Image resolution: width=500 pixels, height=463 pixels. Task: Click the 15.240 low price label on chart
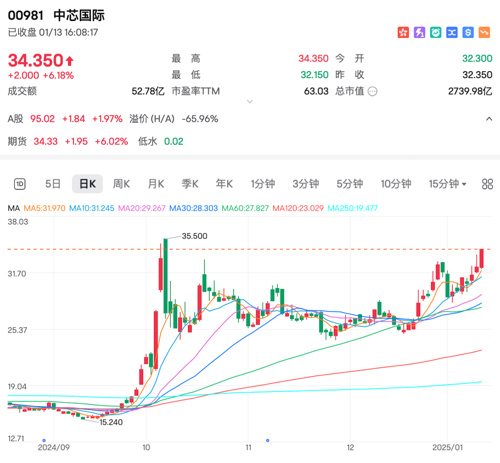pyautogui.click(x=111, y=422)
